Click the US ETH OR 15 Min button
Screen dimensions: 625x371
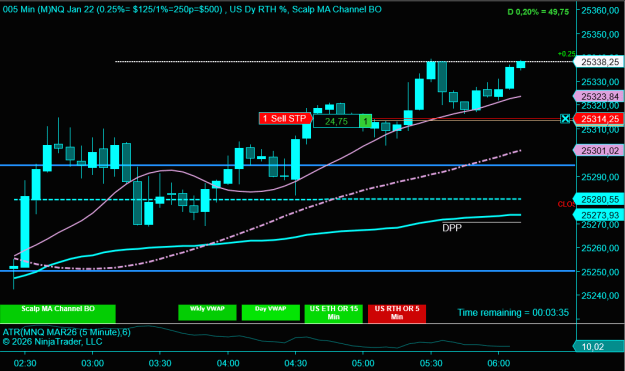(x=334, y=313)
